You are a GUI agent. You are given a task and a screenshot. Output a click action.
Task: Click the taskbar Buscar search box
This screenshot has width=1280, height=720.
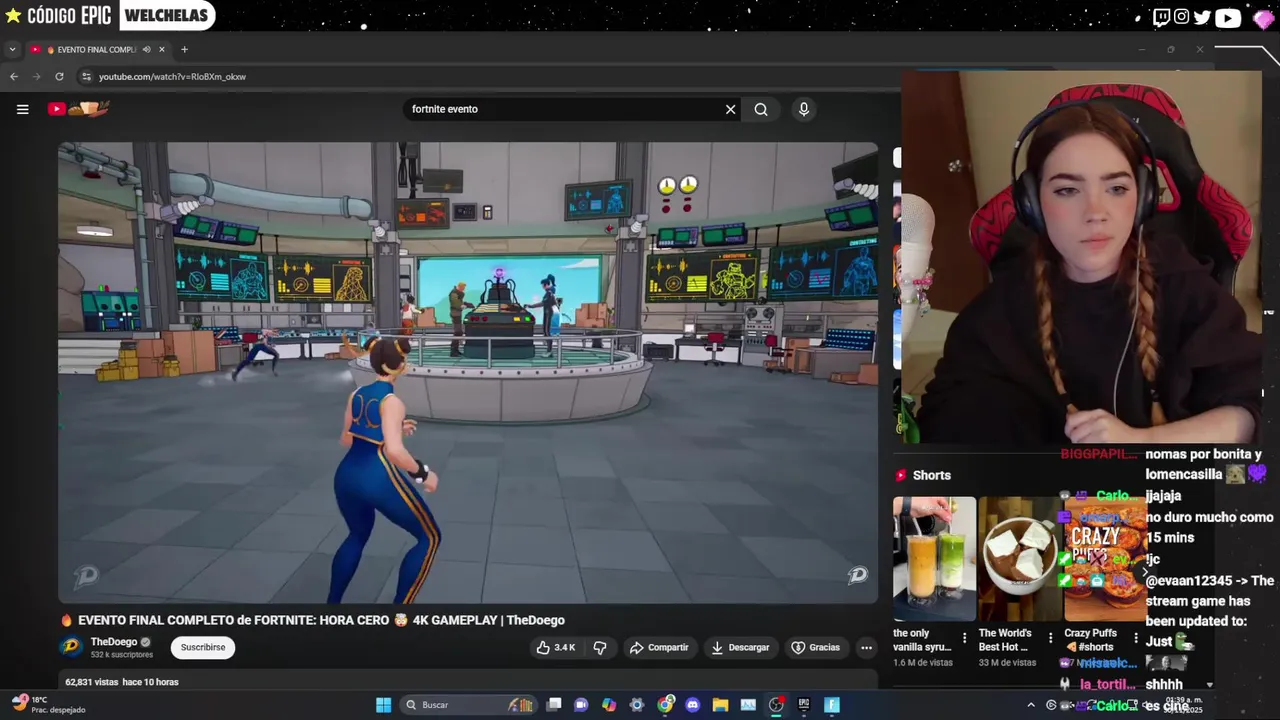(x=468, y=705)
